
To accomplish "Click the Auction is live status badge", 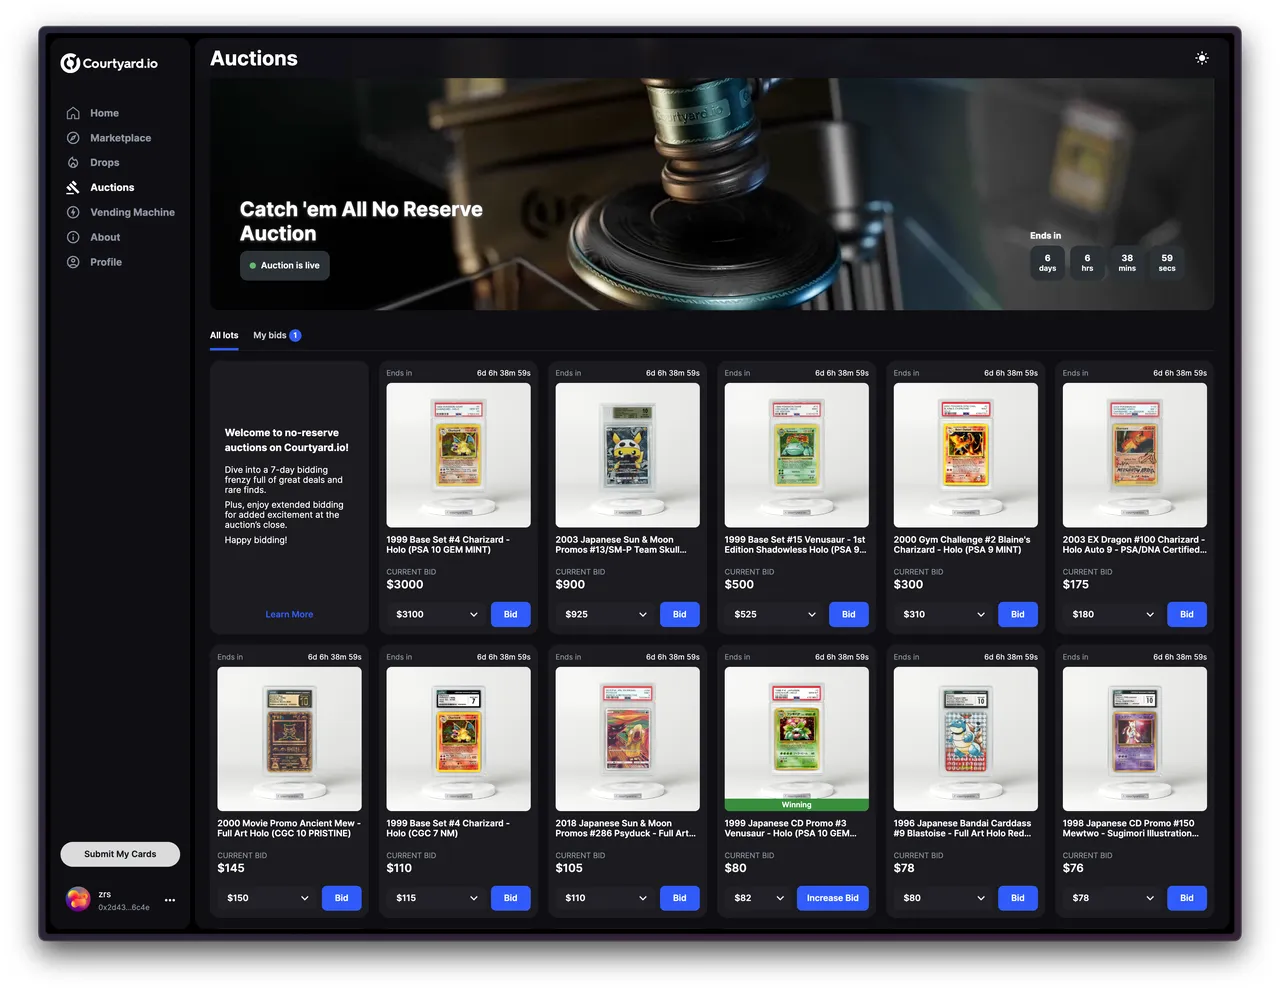I will click(285, 265).
